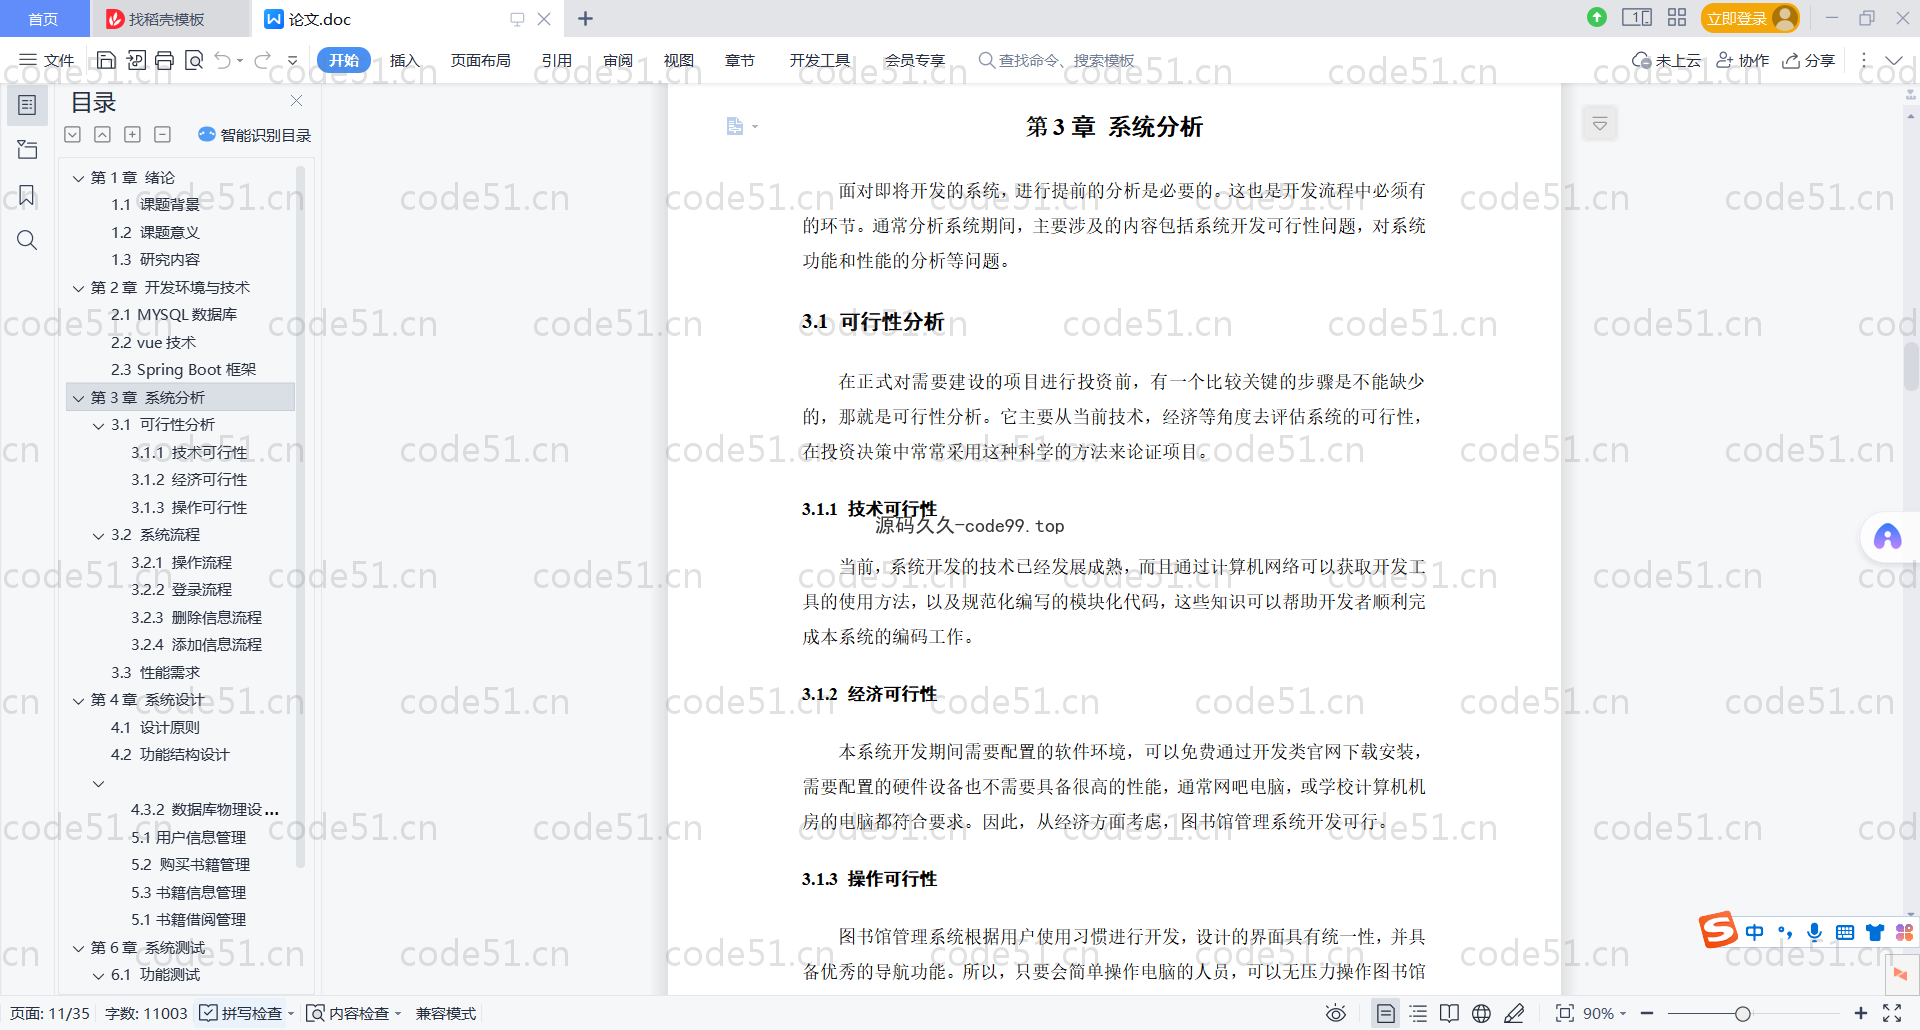Click the plus box icon in outline toolbar
Viewport: 1920px width, 1030px height.
point(132,134)
